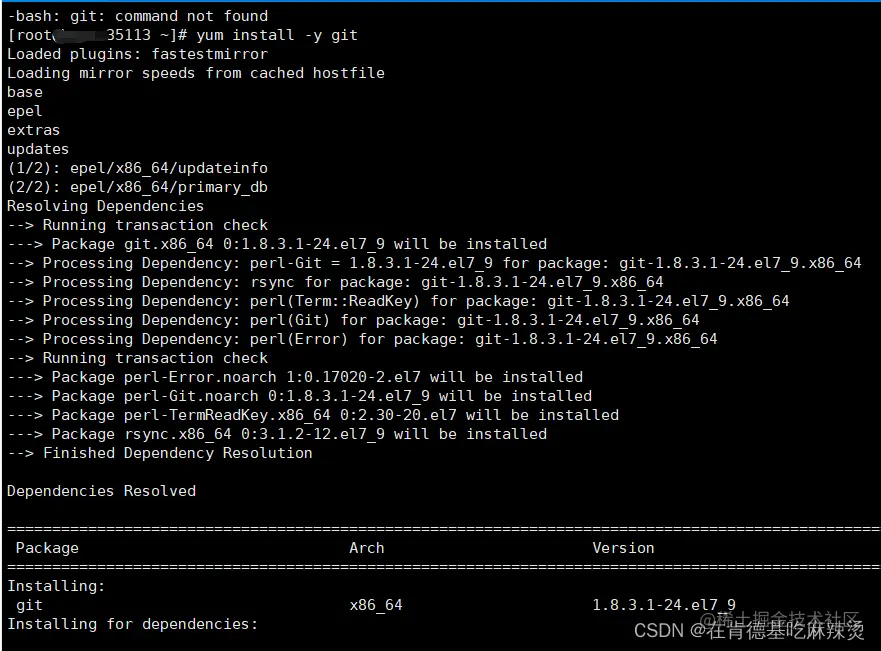Click the 'extras' repository line
The image size is (881, 651).
(x=34, y=130)
